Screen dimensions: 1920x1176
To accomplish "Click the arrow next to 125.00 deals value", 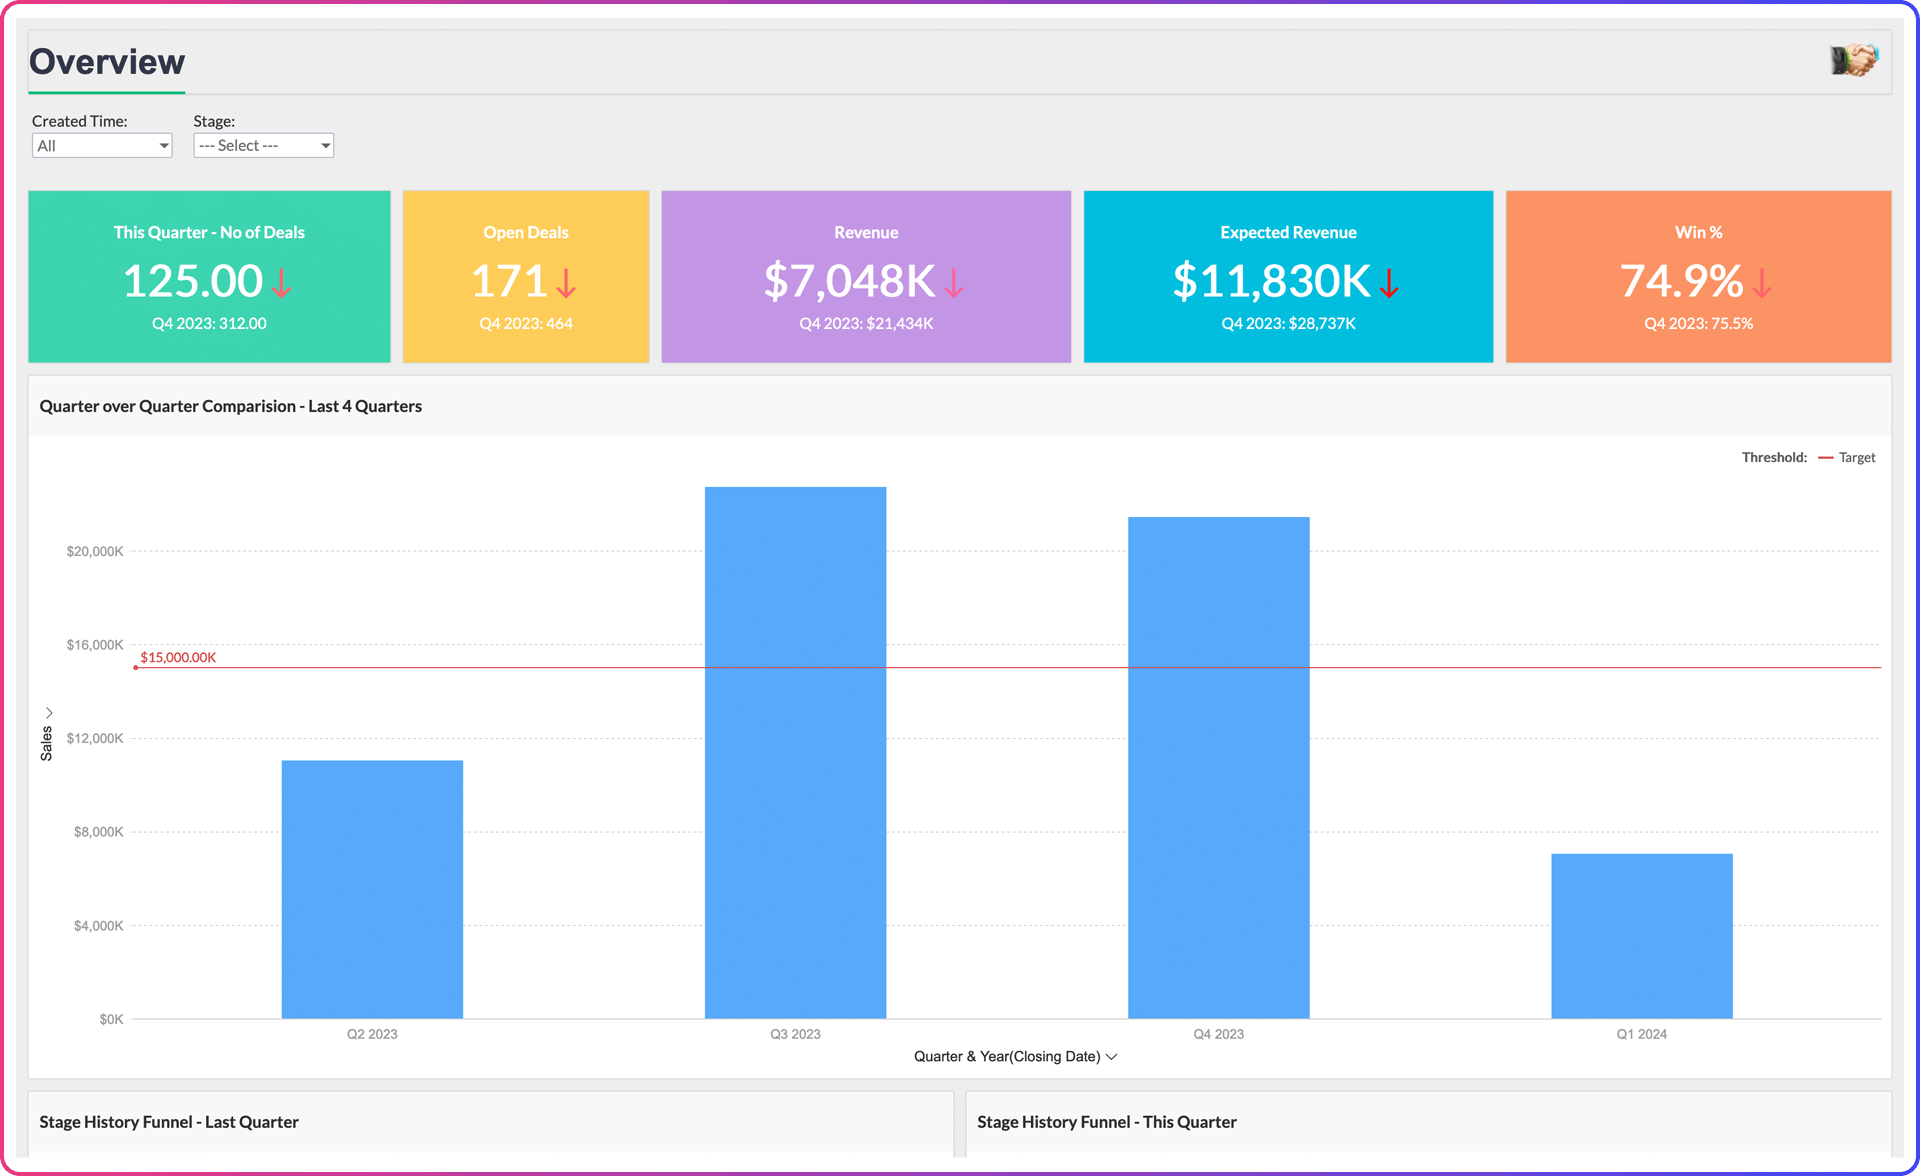I will [281, 284].
